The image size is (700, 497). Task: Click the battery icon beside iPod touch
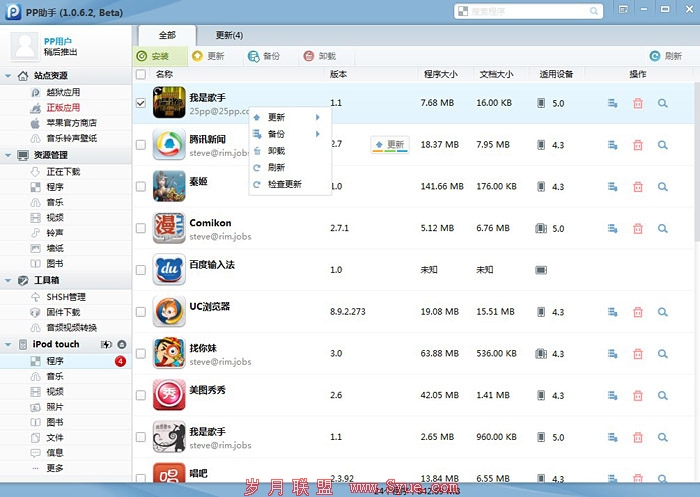(106, 344)
